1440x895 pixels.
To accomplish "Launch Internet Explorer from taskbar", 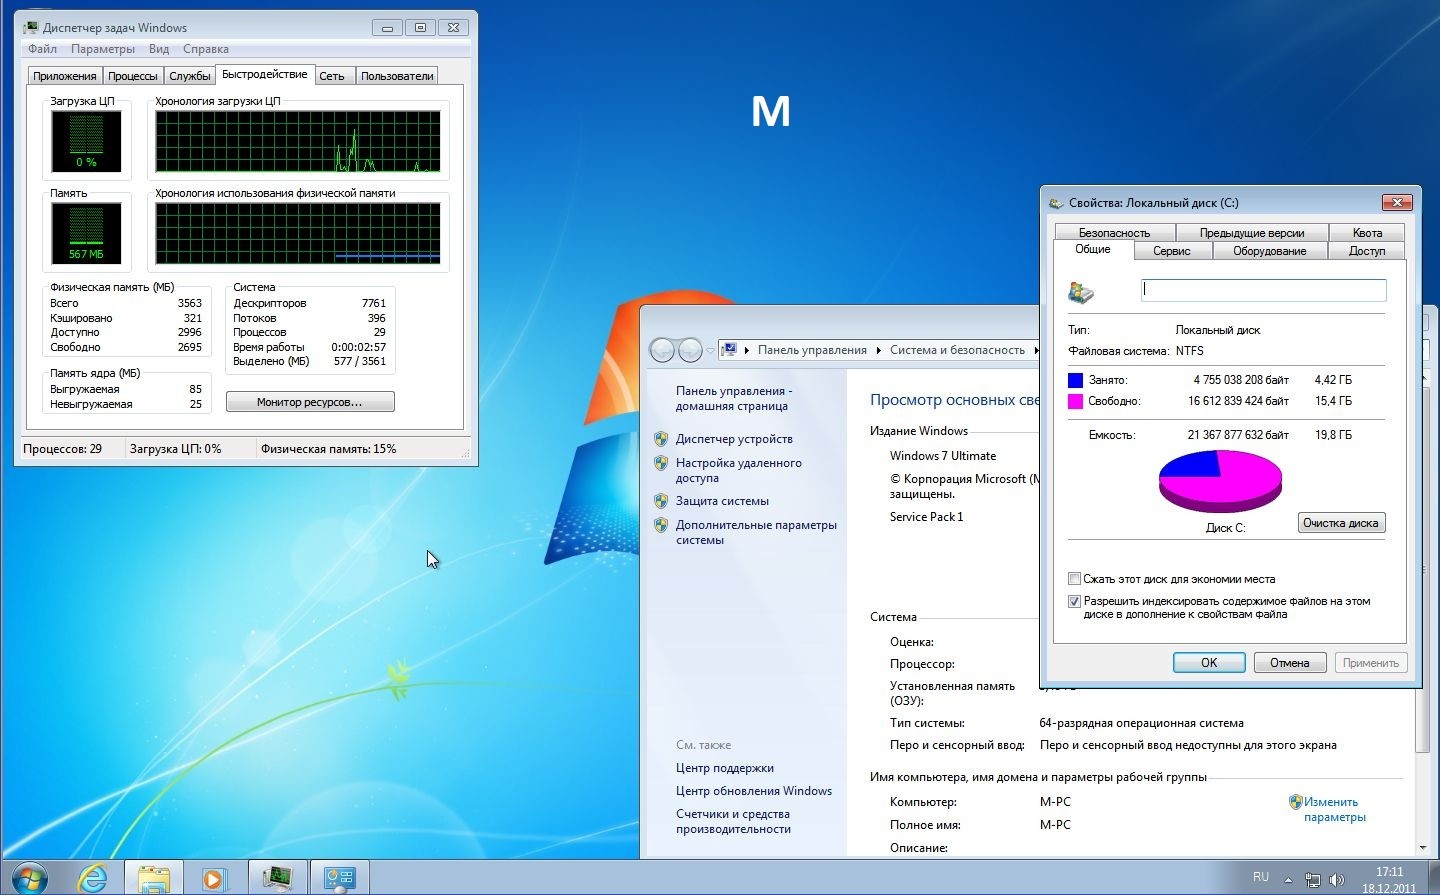I will (x=93, y=878).
